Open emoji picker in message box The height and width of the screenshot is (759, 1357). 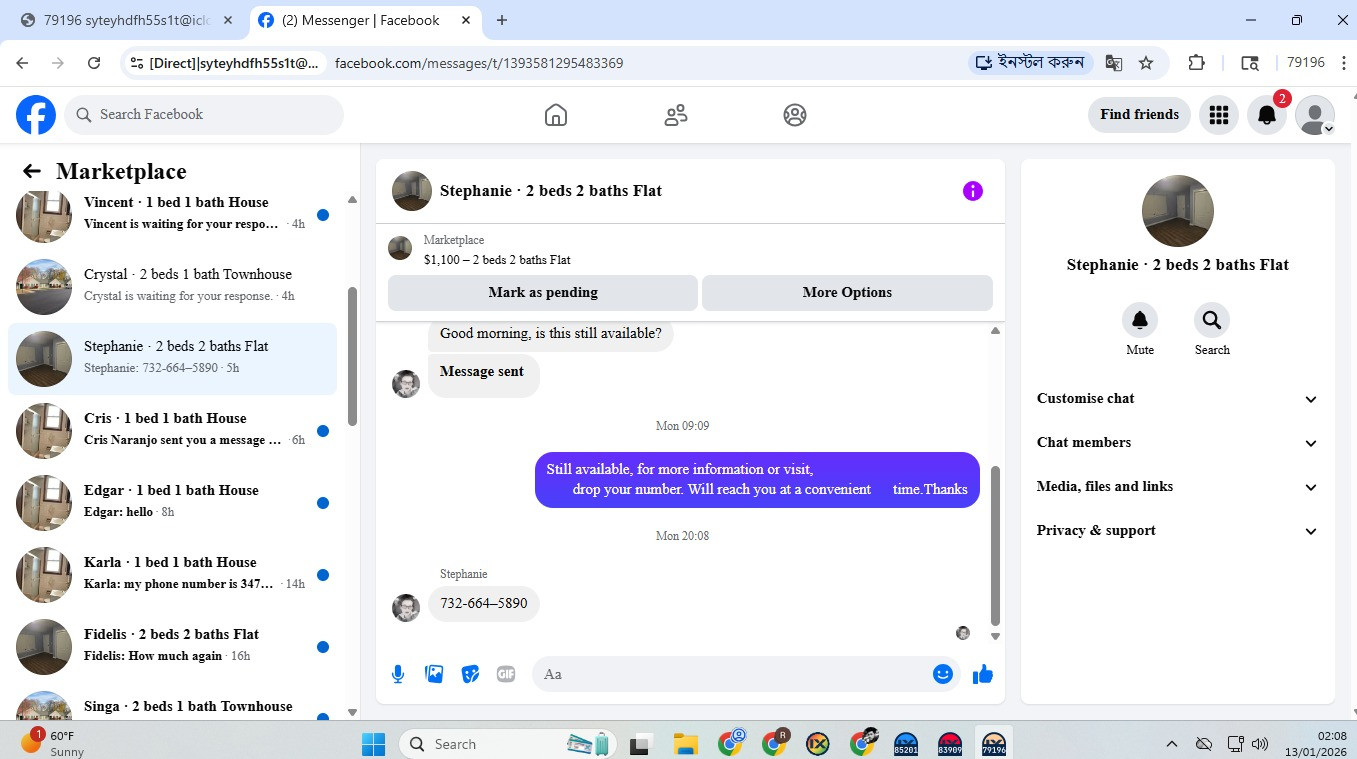pyautogui.click(x=942, y=674)
